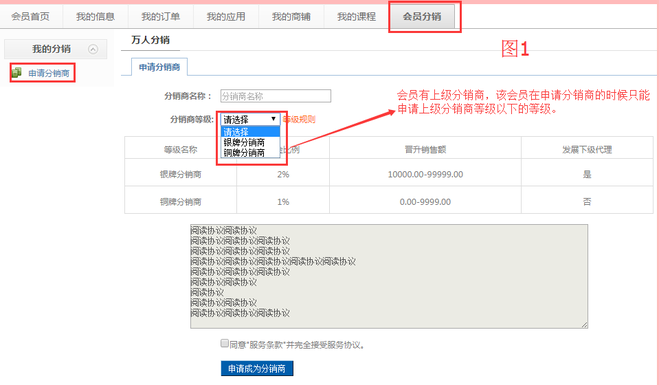Open the 我的课程 tab
This screenshot has height=385, width=659.
(356, 16)
